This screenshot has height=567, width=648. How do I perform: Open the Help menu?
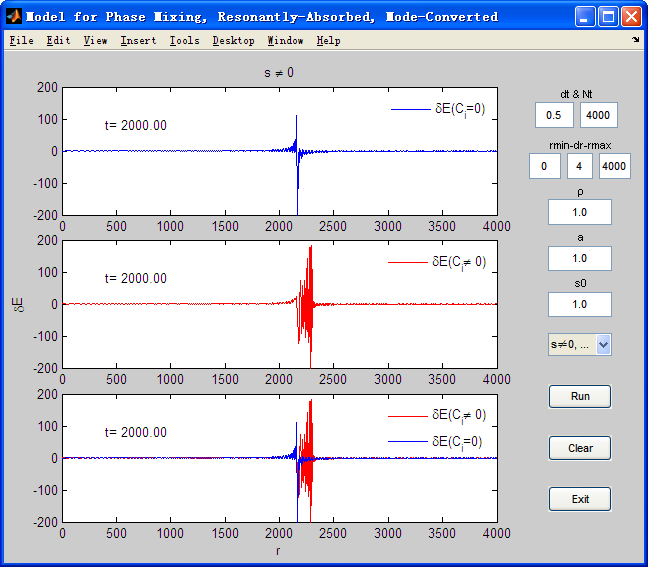point(329,40)
